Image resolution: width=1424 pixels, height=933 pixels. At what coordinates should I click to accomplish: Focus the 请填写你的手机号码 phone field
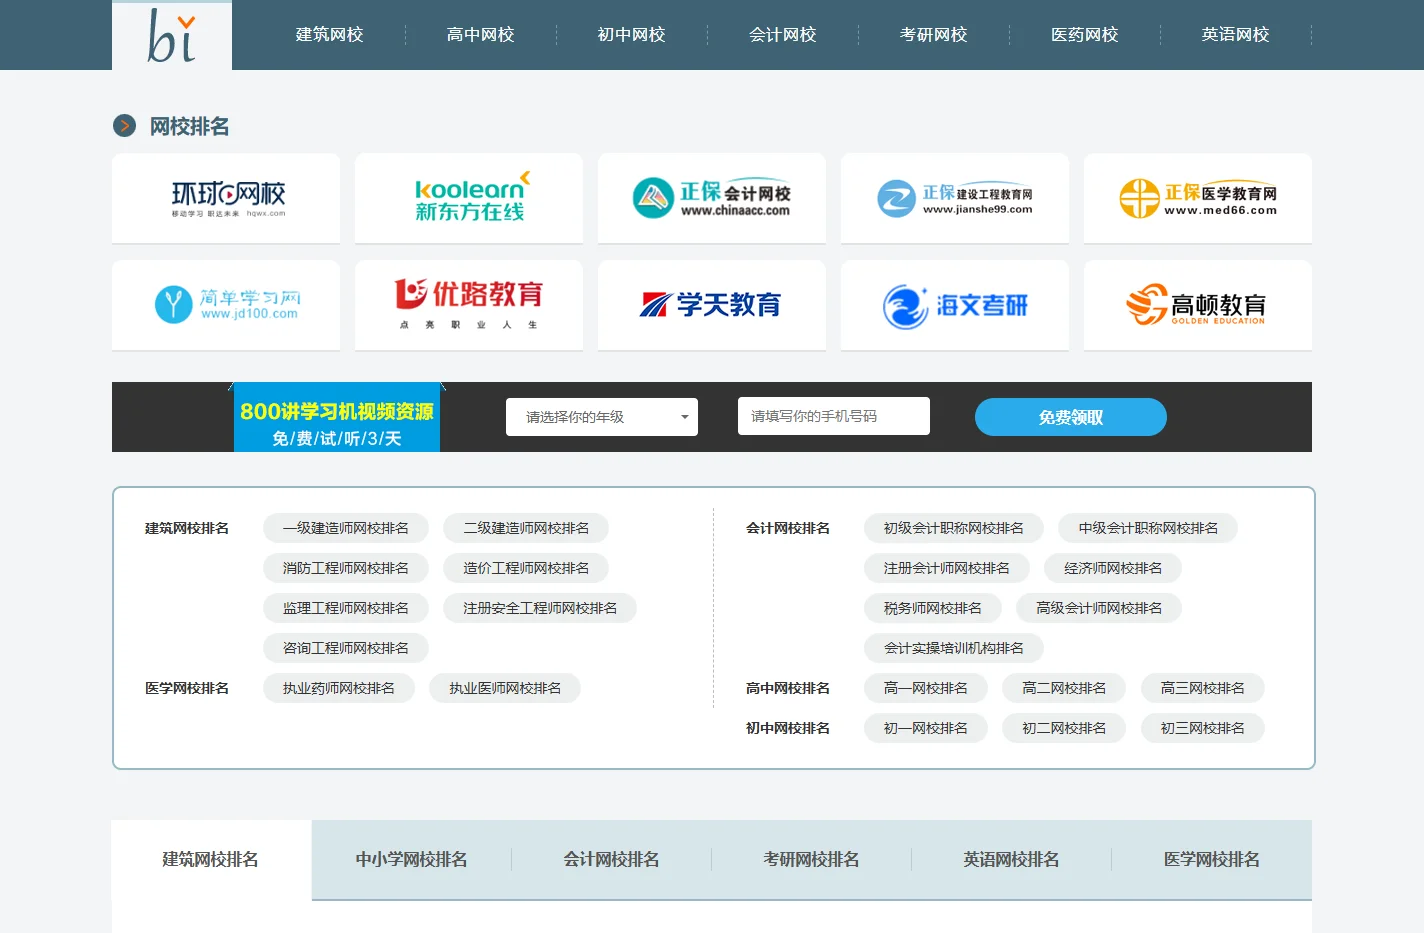click(x=834, y=416)
